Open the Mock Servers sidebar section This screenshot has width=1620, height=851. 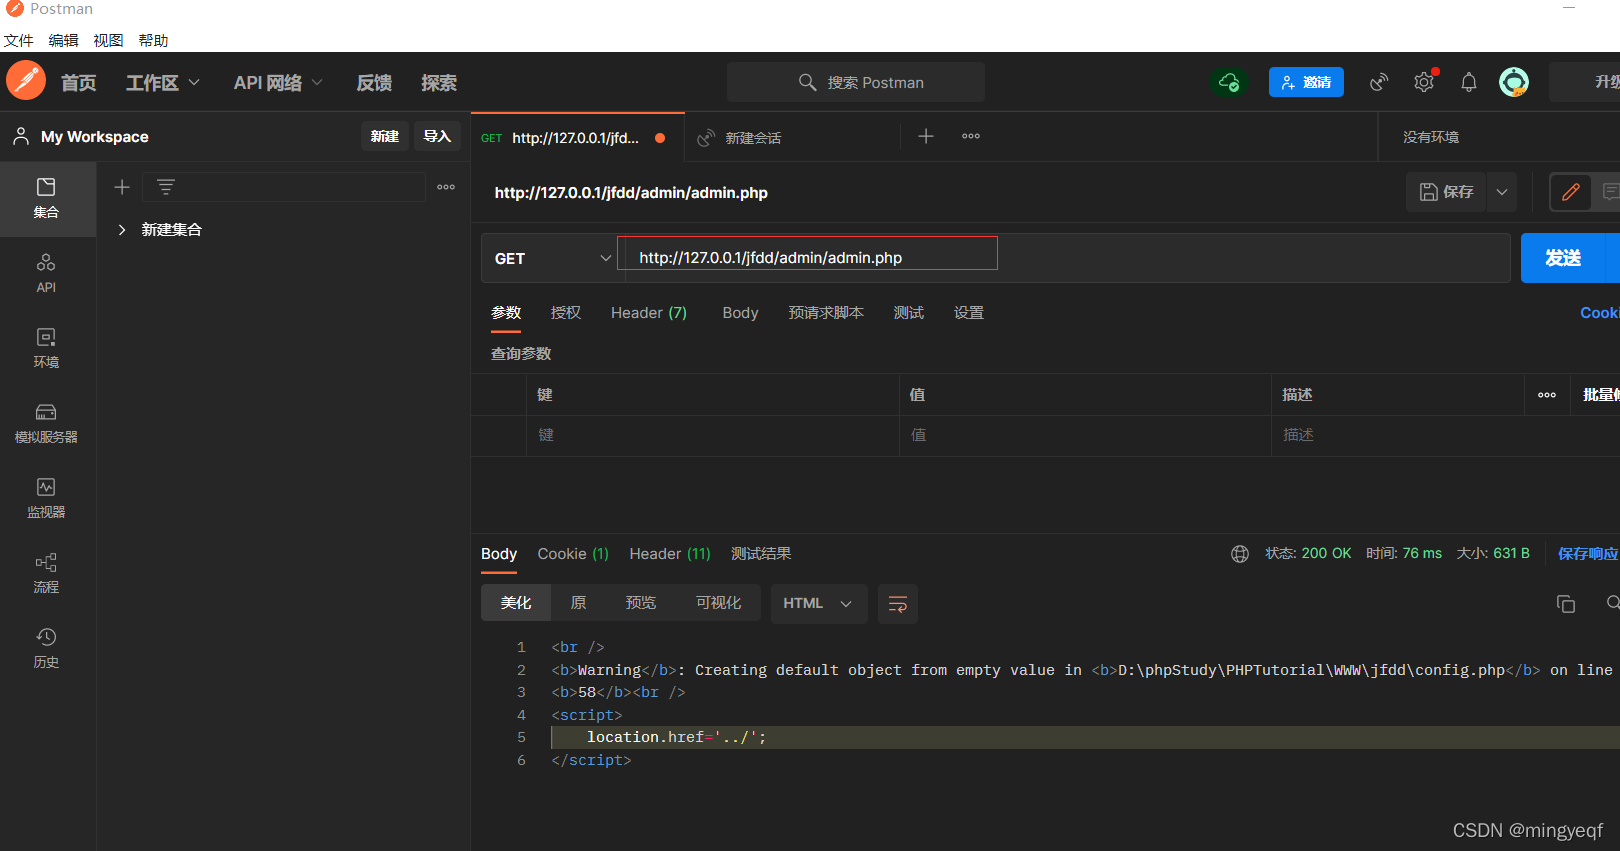[46, 423]
